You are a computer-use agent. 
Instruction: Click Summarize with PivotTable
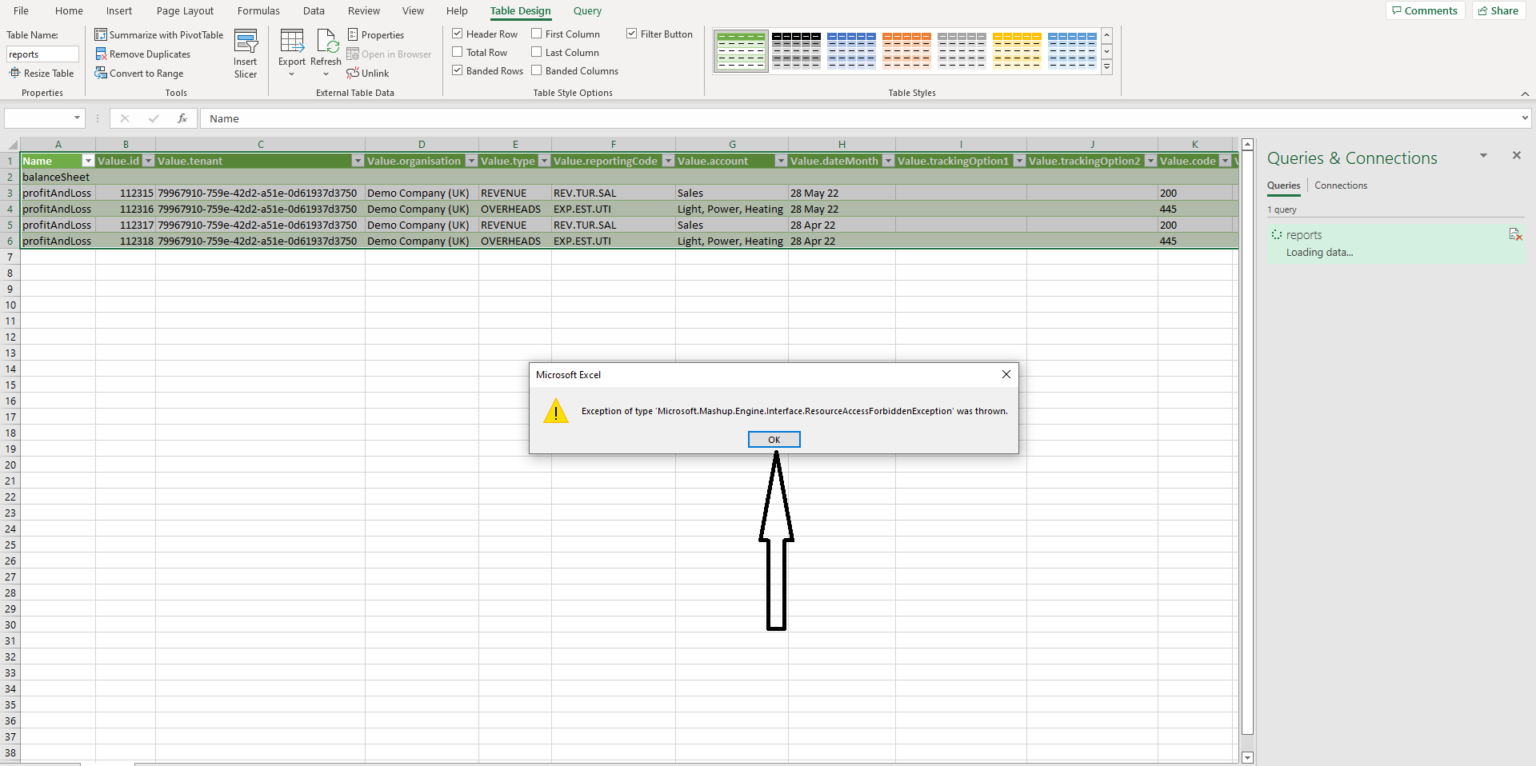[159, 35]
